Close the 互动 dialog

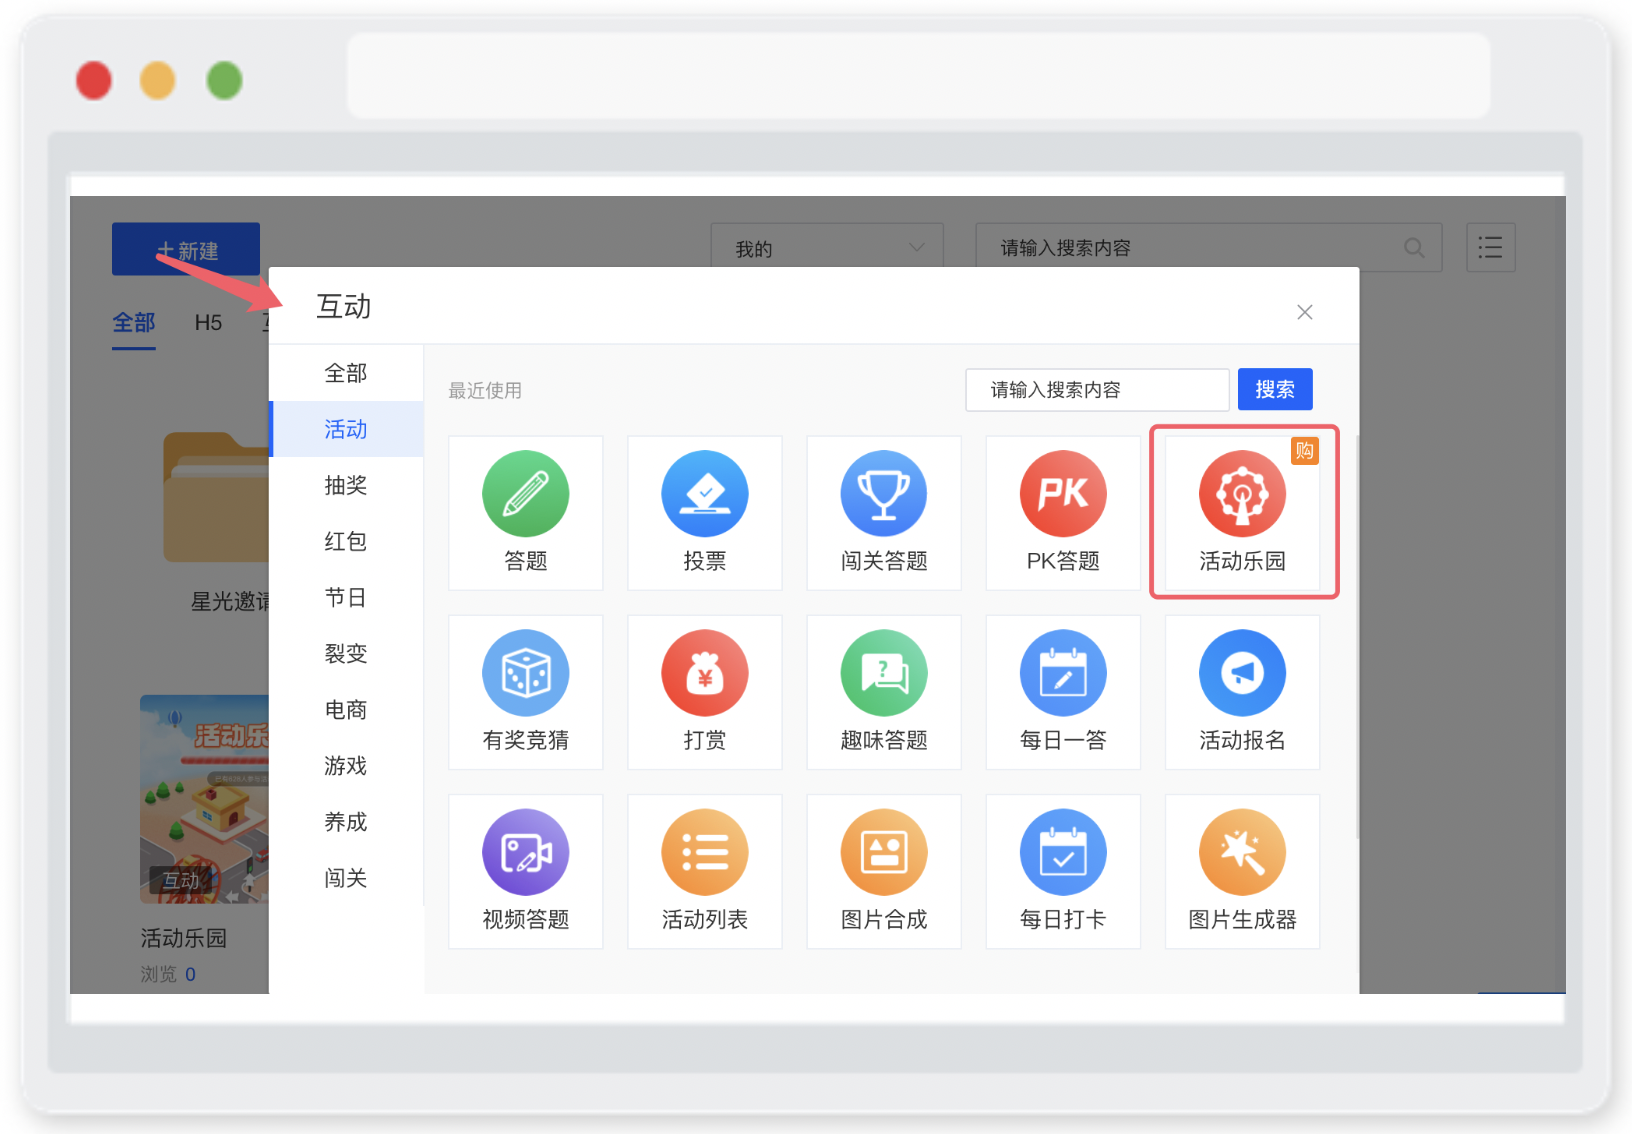(x=1305, y=312)
